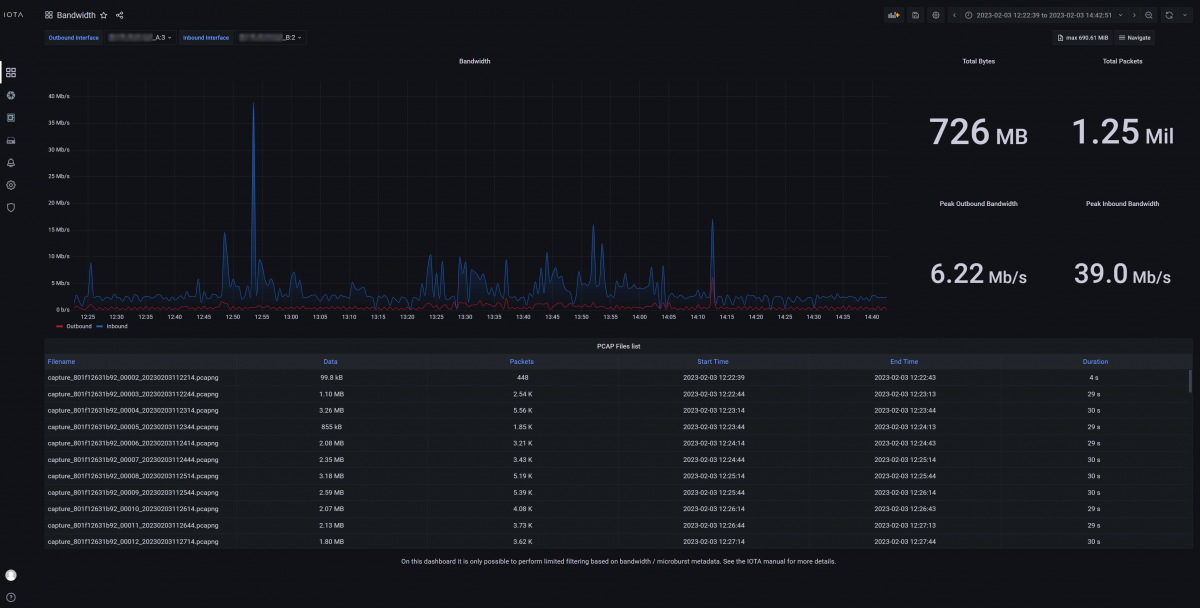
Task: Click the bell alerting icon in sidebar
Action: 11,162
